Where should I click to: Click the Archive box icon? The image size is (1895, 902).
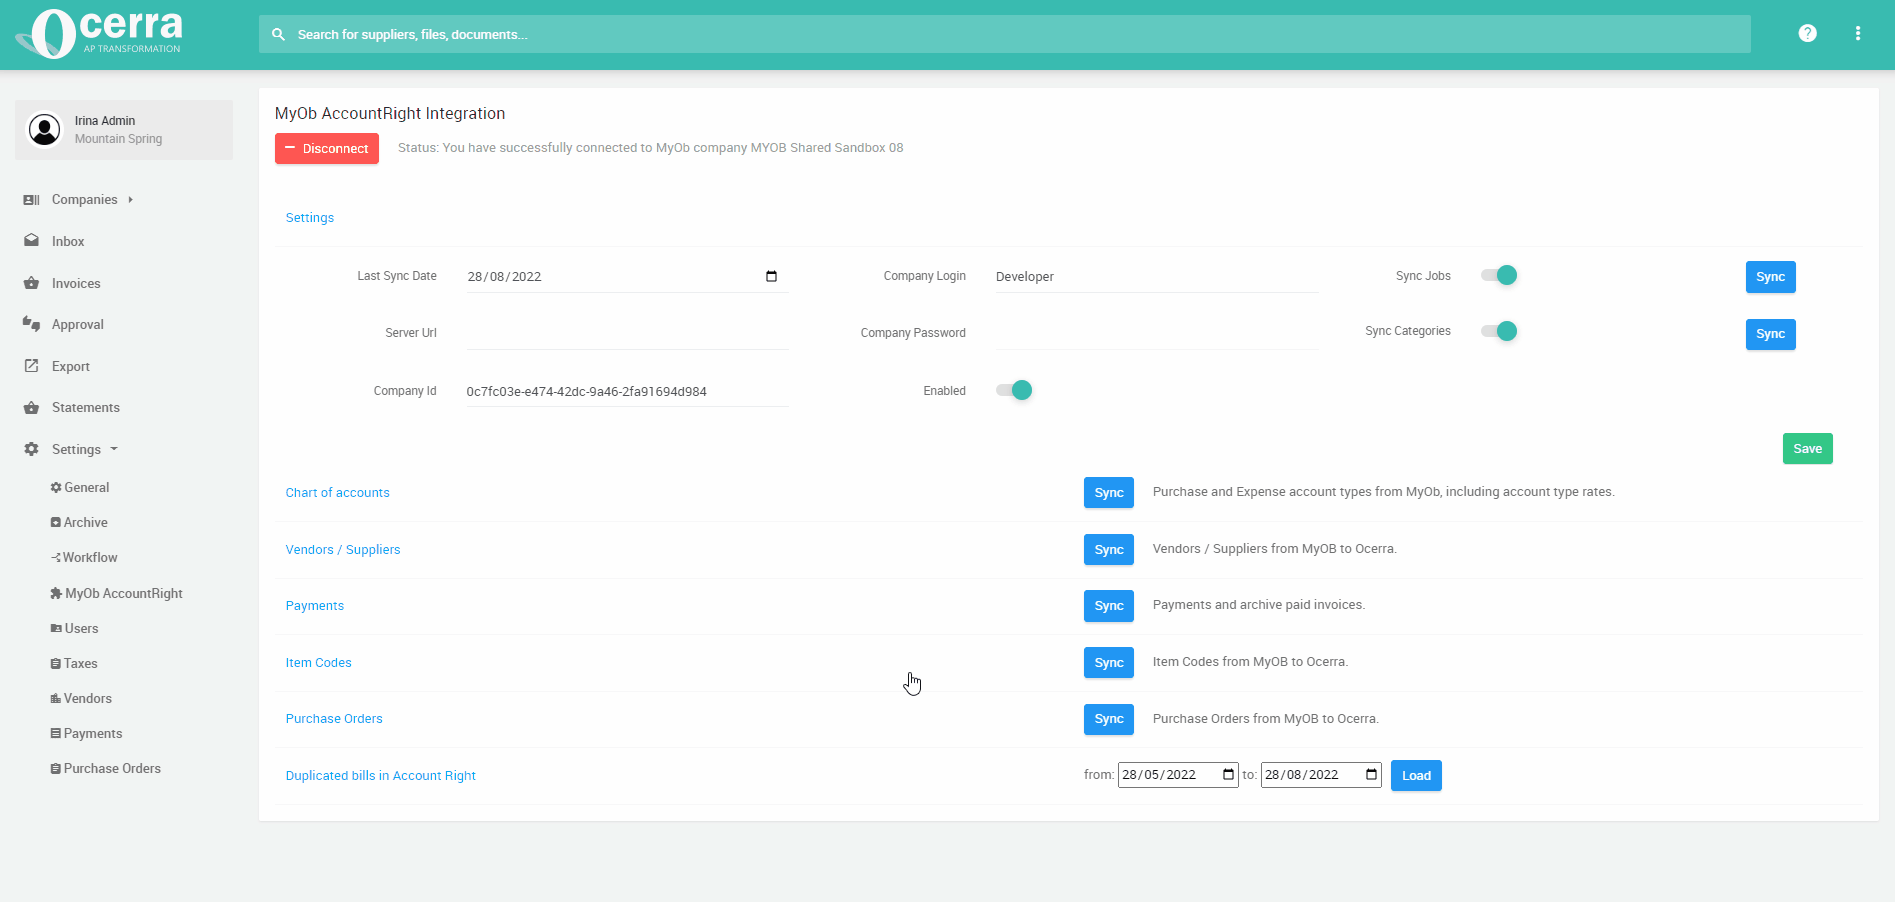point(56,522)
